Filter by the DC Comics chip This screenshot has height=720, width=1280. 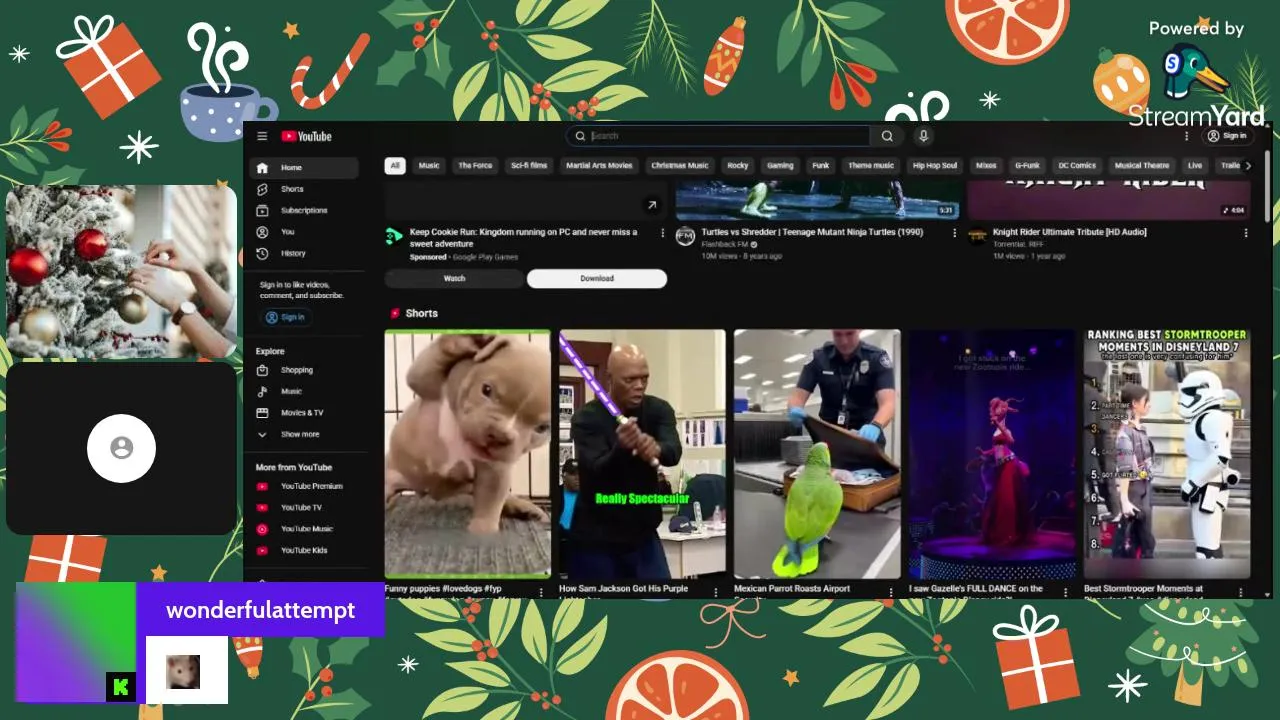click(1077, 166)
